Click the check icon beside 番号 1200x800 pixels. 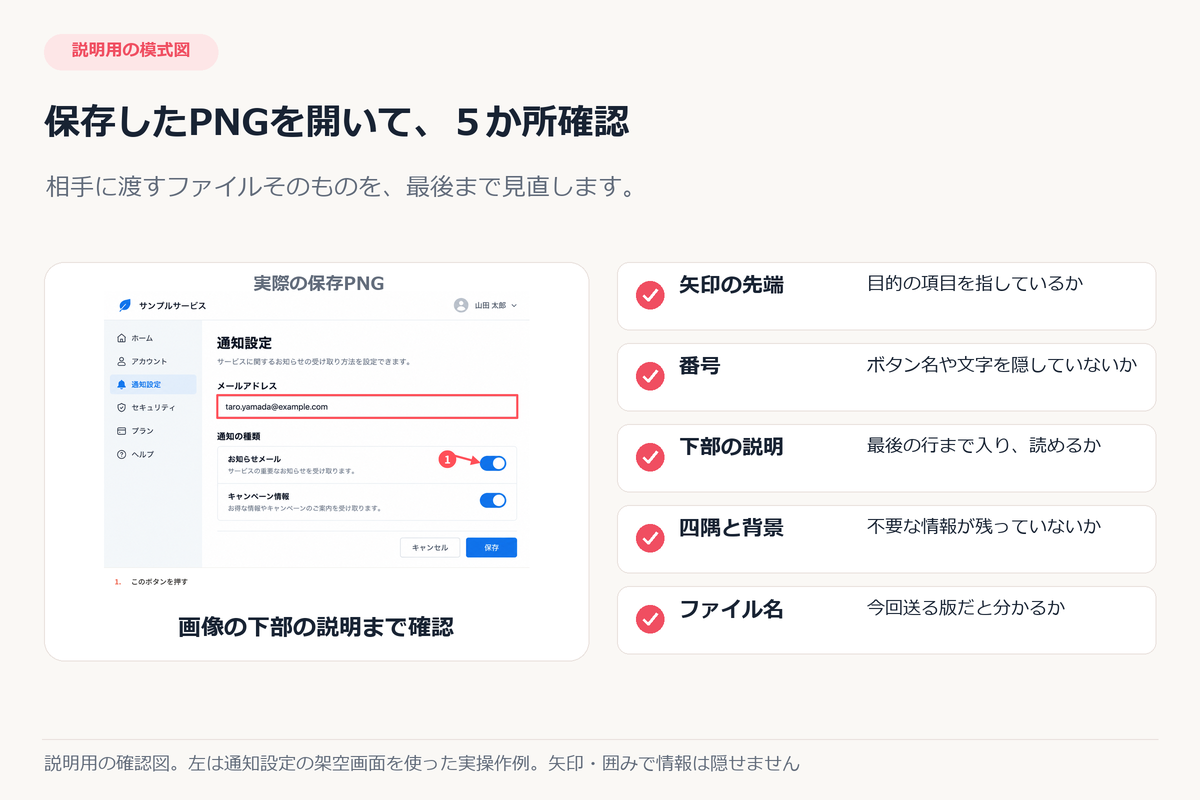coord(650,376)
